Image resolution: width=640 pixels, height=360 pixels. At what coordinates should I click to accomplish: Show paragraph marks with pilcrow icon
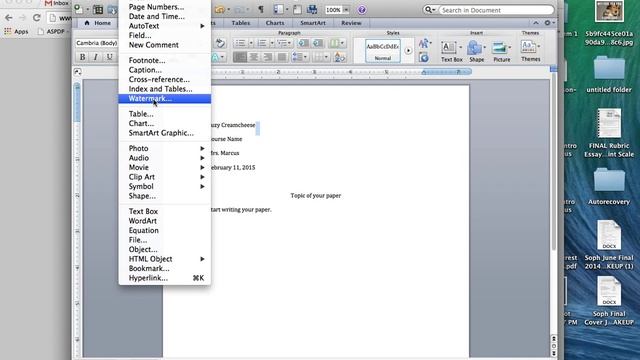coord(261,9)
